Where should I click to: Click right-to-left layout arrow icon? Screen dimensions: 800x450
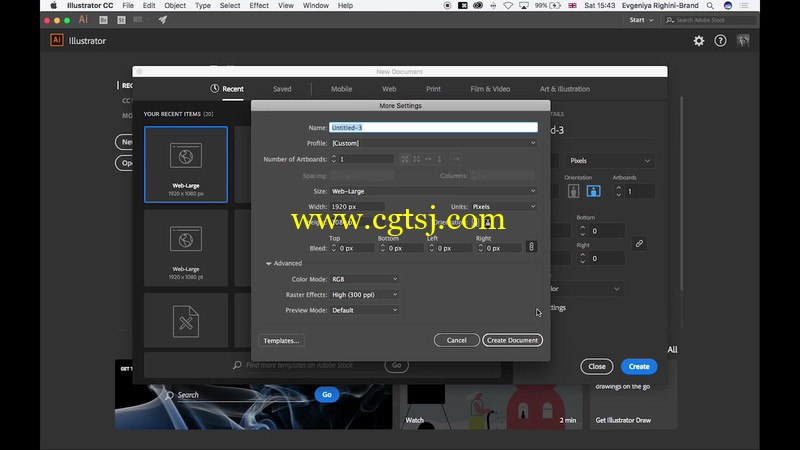pyautogui.click(x=456, y=159)
